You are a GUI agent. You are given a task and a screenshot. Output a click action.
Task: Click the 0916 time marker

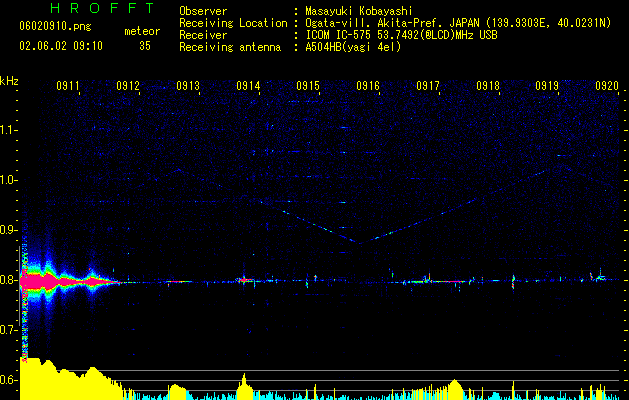[368, 85]
